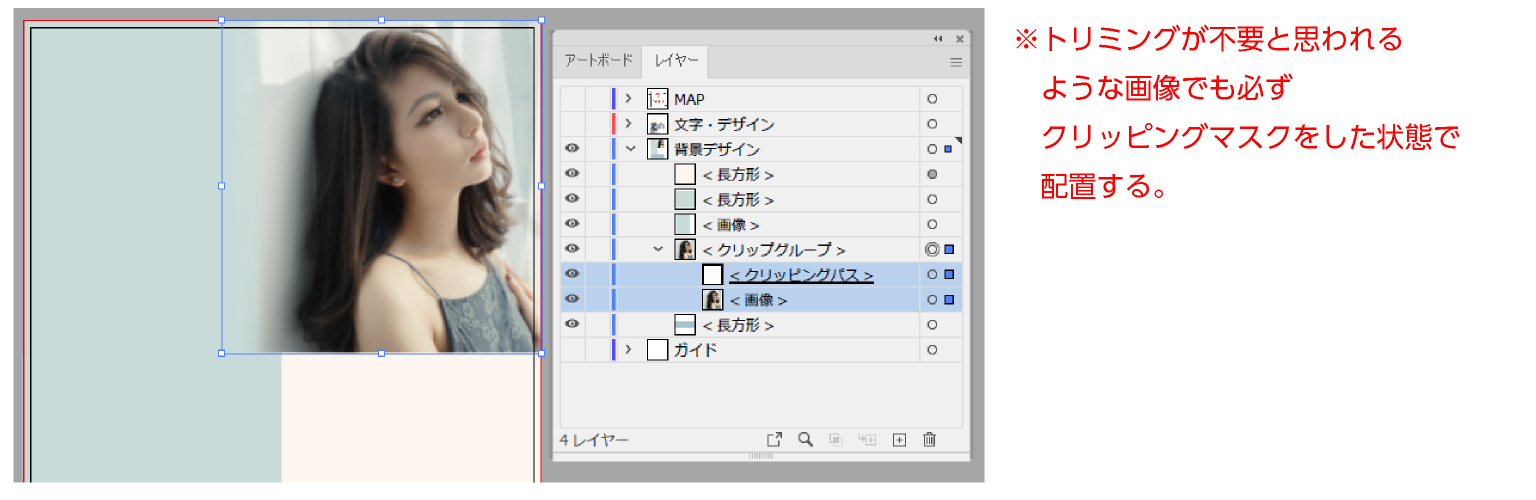Select the レイヤー tab

677,61
